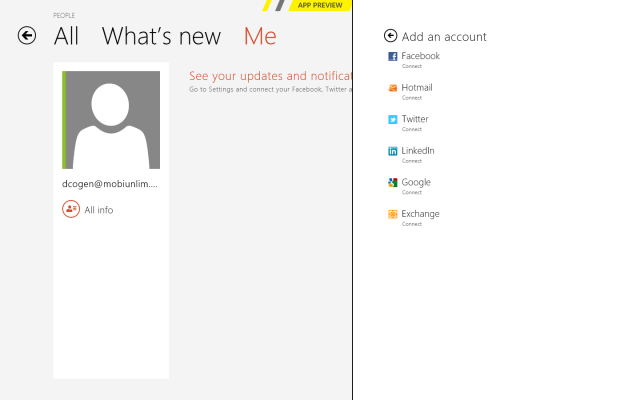Click the Google account icon
The height and width of the screenshot is (400, 640).
393,183
